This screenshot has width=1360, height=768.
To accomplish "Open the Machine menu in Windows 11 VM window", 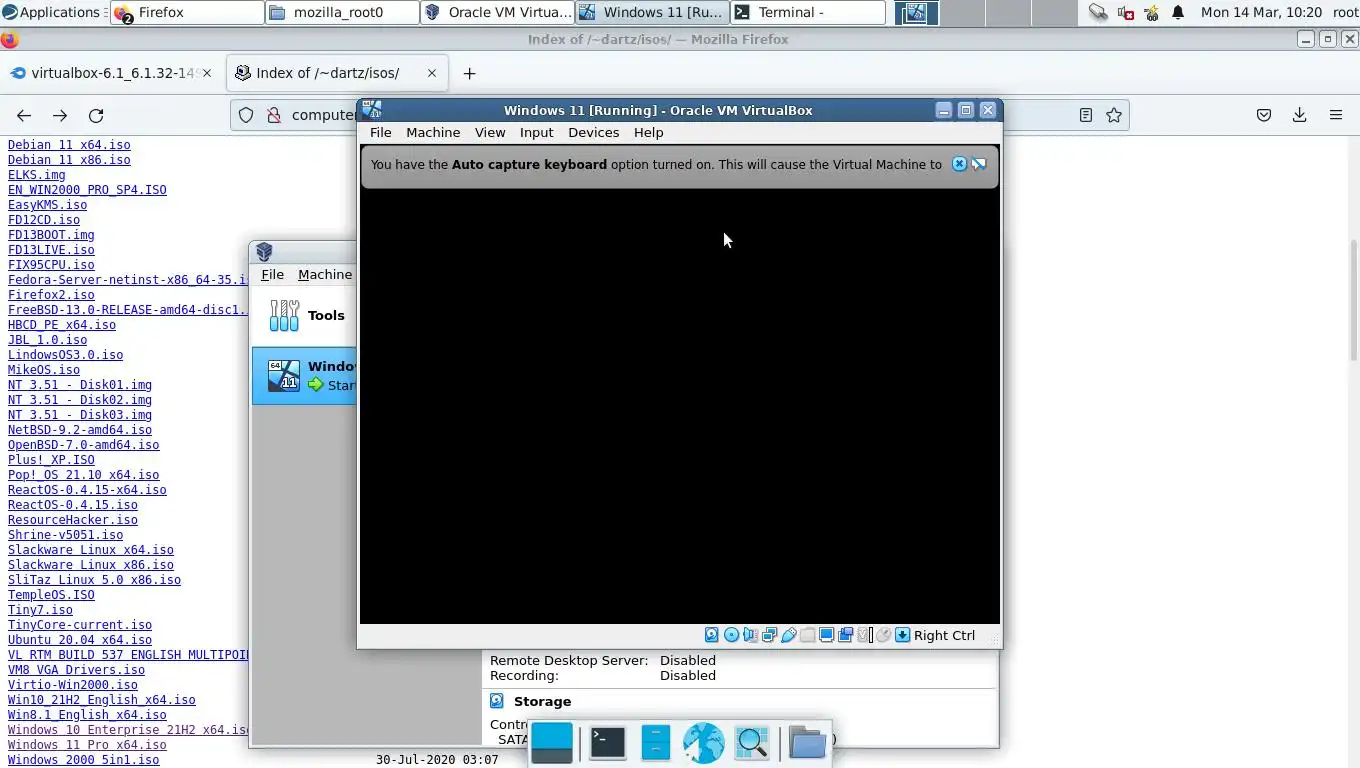I will coord(433,132).
